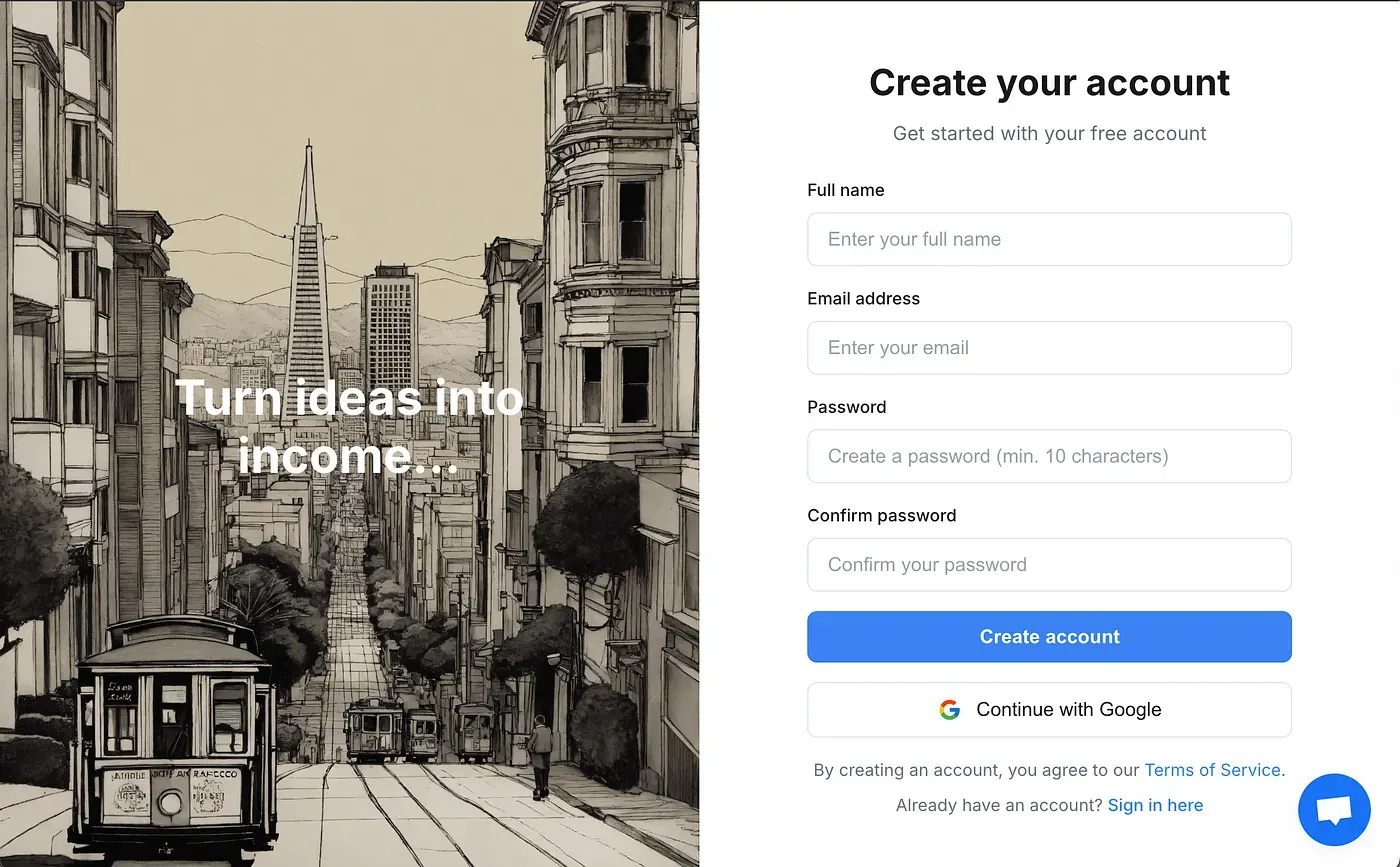Select the Create a password field
The image size is (1400, 867).
(x=1049, y=456)
